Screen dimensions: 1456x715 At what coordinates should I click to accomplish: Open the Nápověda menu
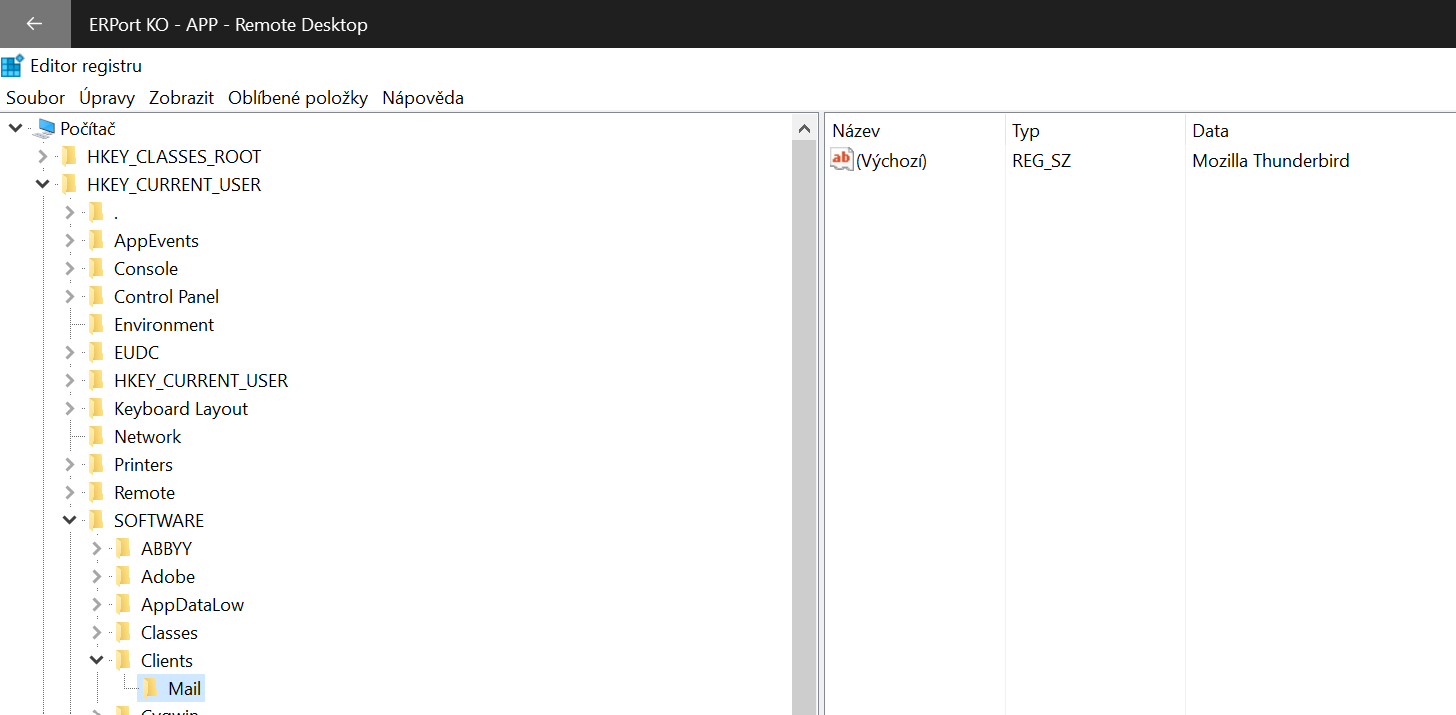click(x=423, y=98)
